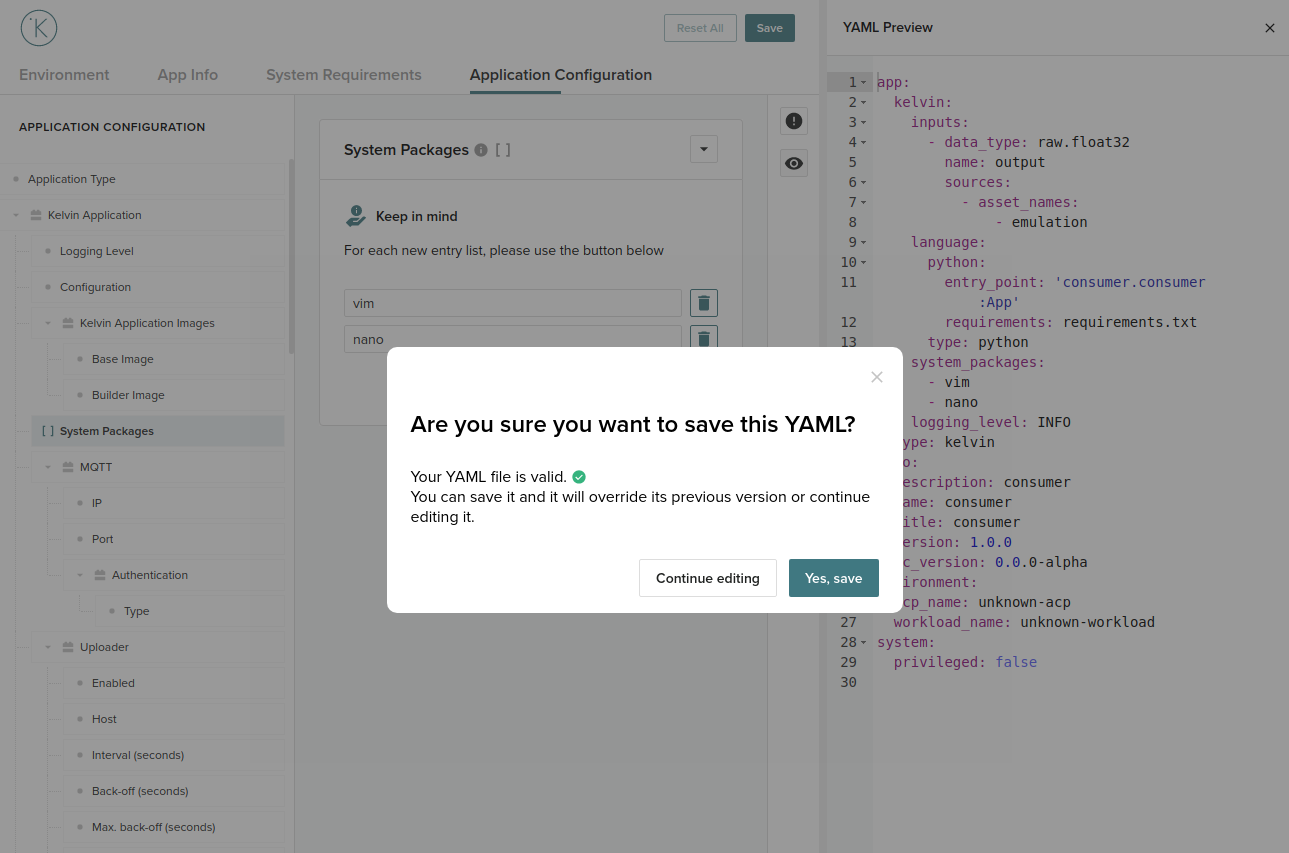
Task: Select Port under MQTT
Action: click(103, 539)
